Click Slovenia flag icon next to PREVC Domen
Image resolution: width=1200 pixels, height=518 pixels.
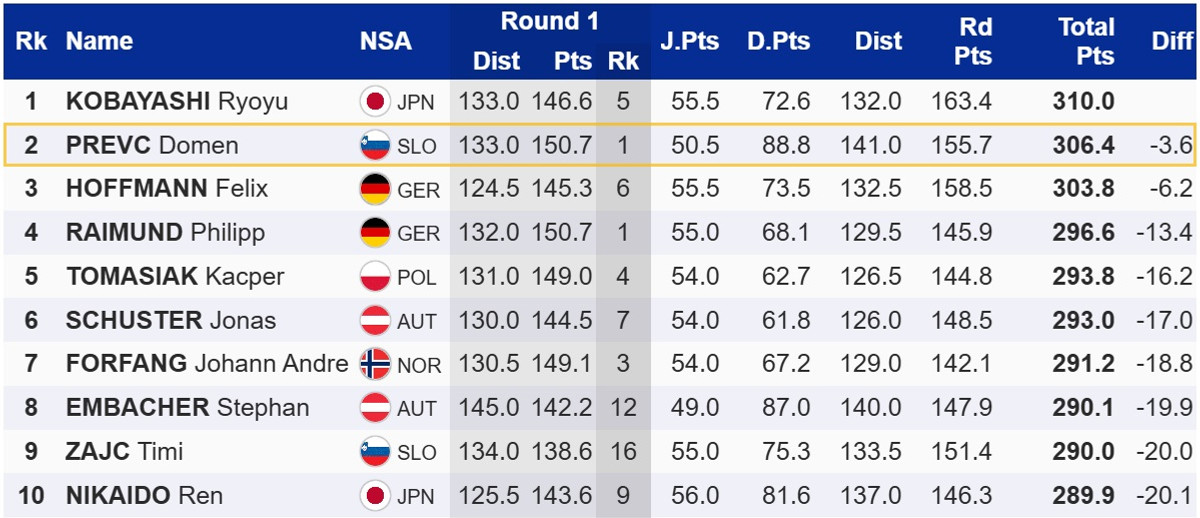tap(375, 145)
